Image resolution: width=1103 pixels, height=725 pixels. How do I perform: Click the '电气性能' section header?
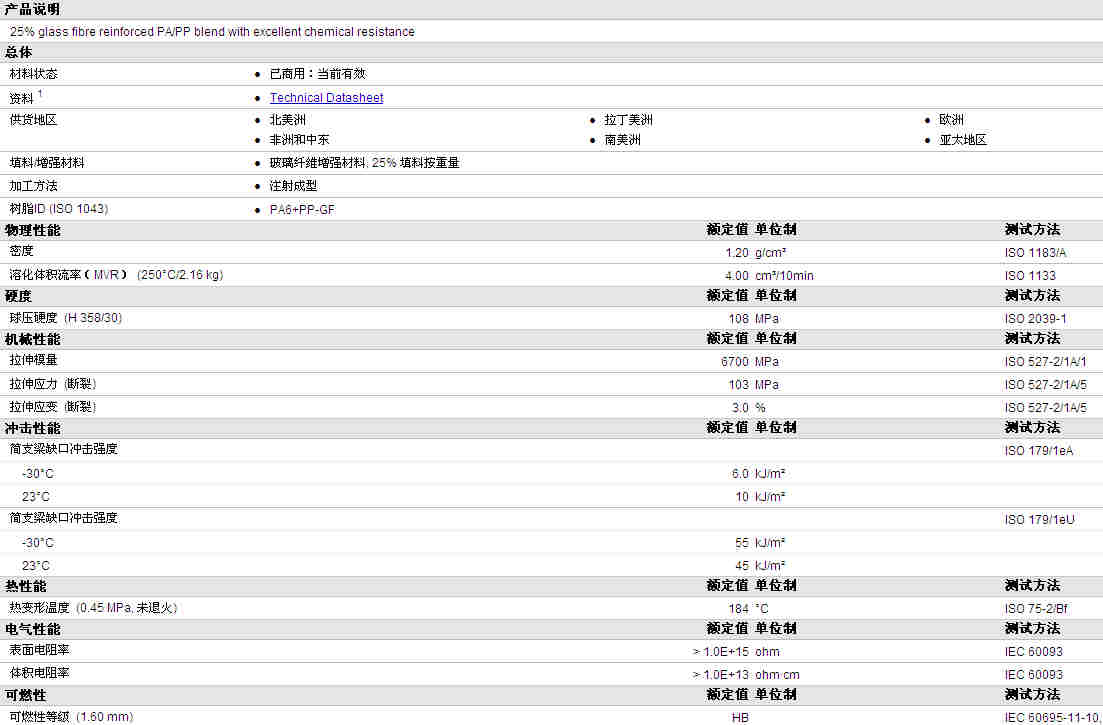32,629
